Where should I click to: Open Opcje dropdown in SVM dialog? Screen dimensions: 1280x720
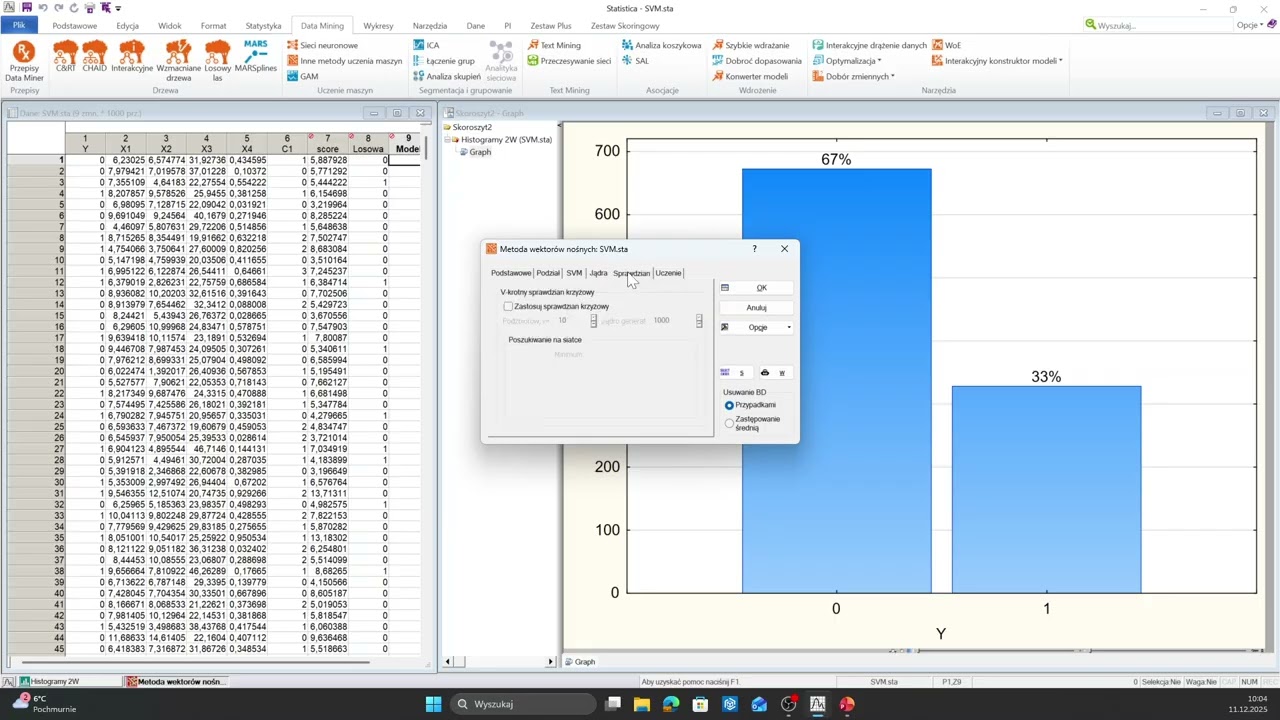tap(757, 327)
